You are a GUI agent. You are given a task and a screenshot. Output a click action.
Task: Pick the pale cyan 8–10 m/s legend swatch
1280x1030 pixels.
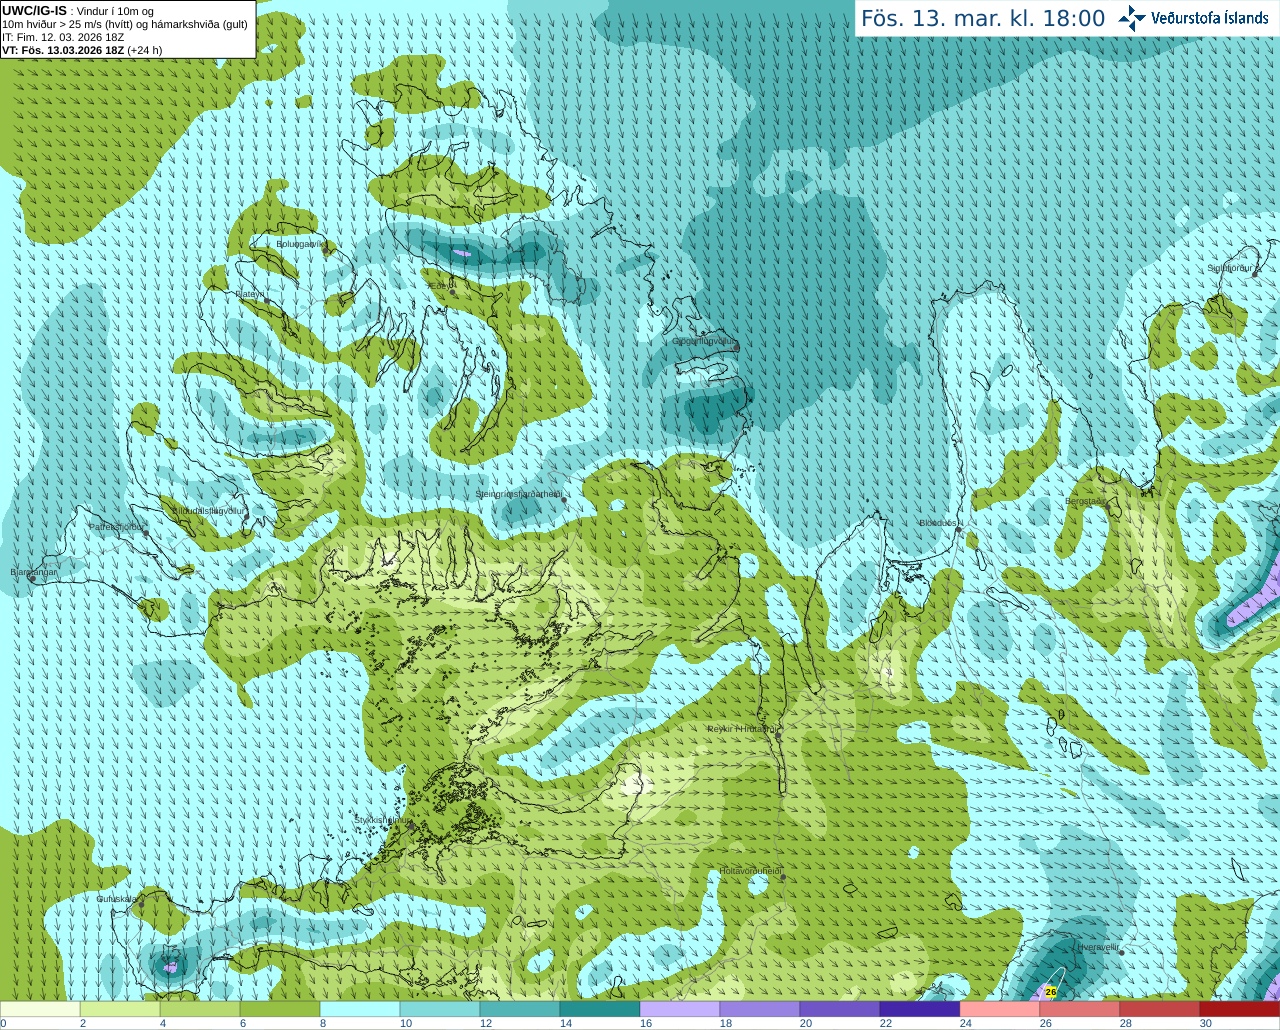pyautogui.click(x=360, y=1009)
